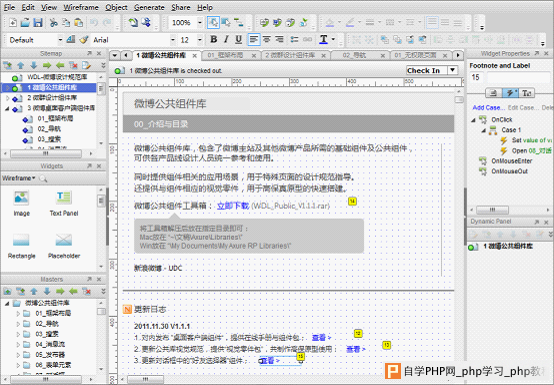The width and height of the screenshot is (554, 385).
Task: Click footnote marker 14 on canvas
Action: [352, 201]
